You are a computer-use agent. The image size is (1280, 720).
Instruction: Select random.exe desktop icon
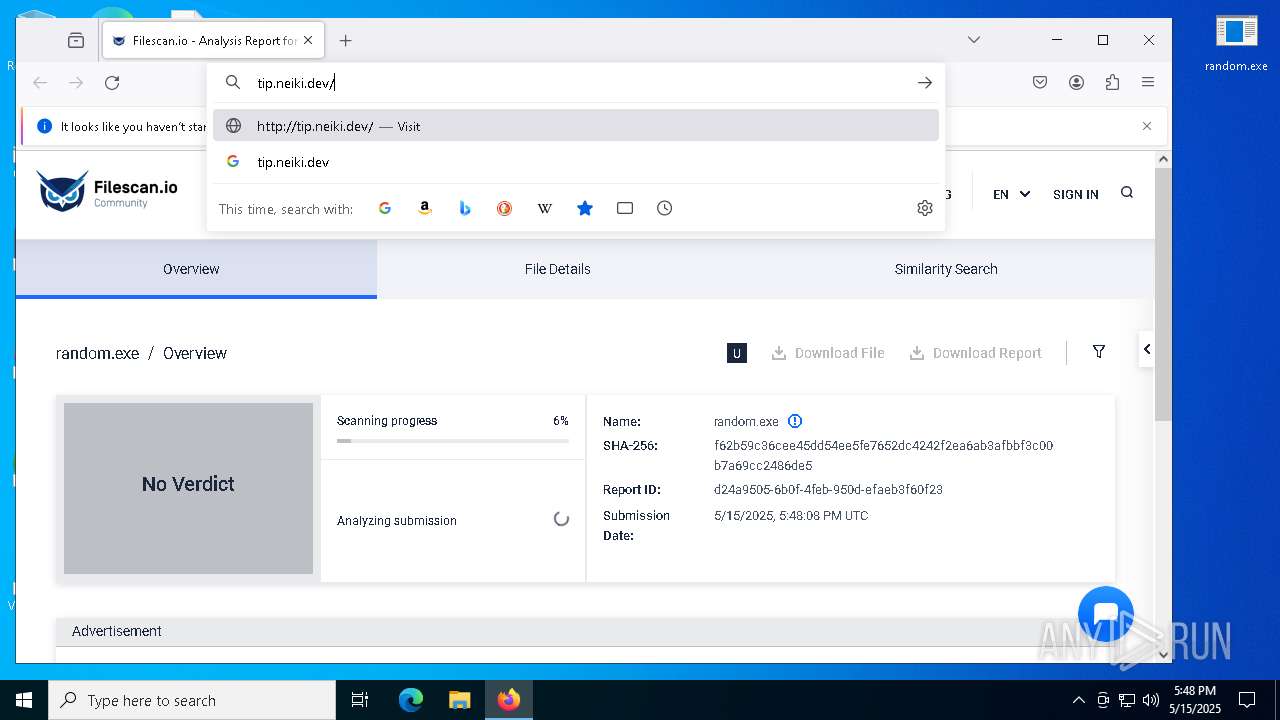[1236, 43]
